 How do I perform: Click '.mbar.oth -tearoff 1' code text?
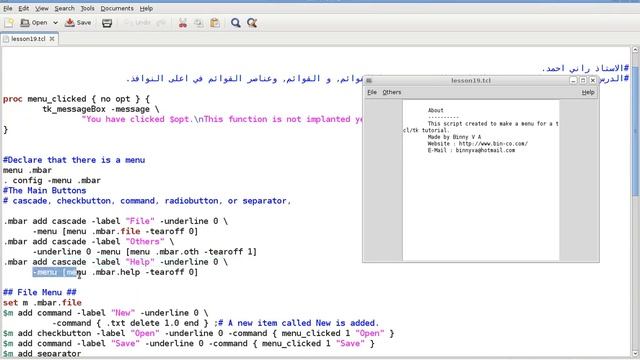pos(205,252)
